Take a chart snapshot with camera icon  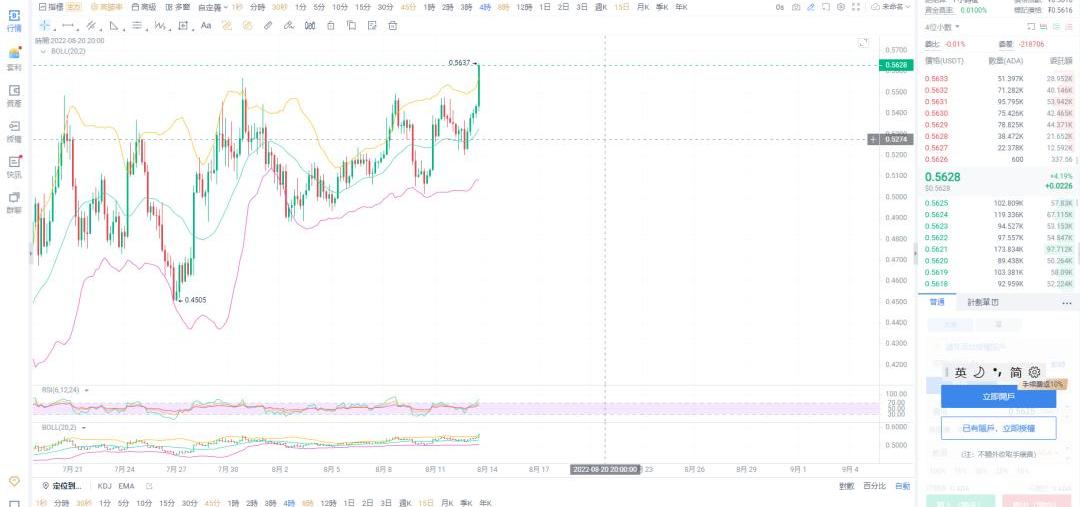[796, 7]
